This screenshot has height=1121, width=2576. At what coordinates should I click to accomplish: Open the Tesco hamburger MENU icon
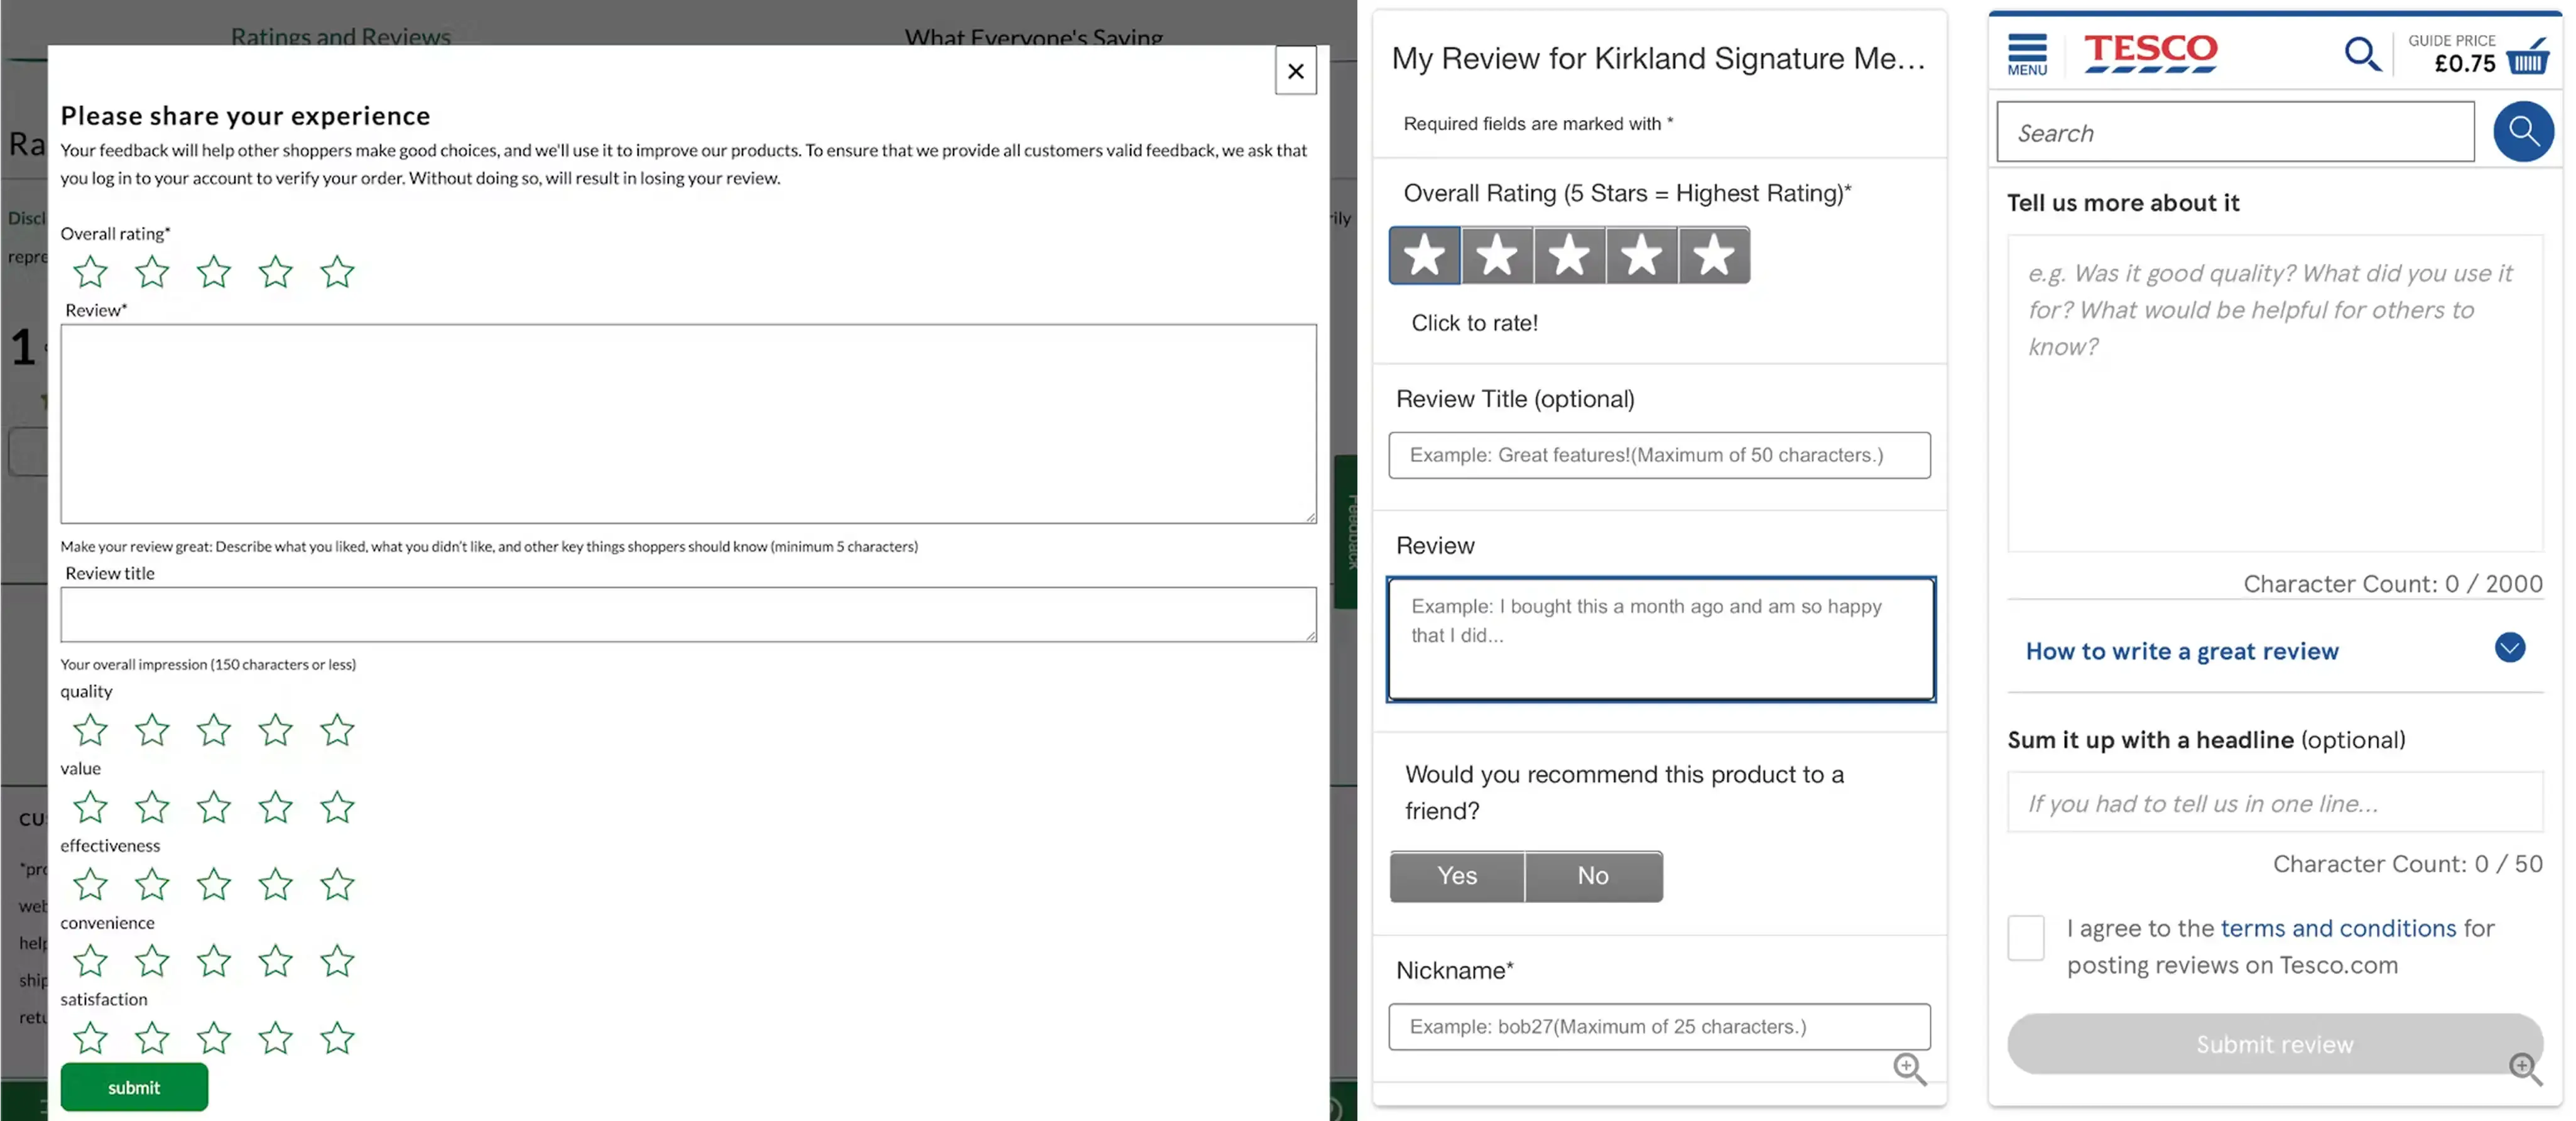pos(2027,54)
